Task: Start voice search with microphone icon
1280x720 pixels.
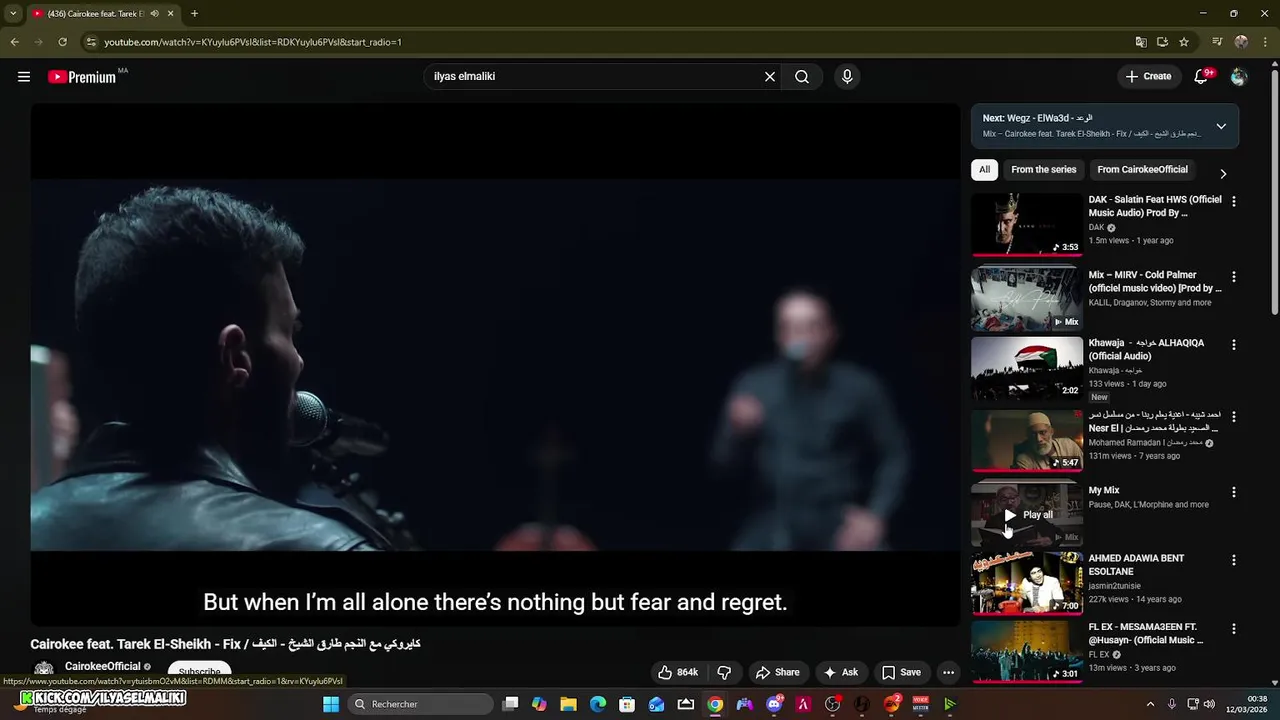Action: pyautogui.click(x=847, y=77)
